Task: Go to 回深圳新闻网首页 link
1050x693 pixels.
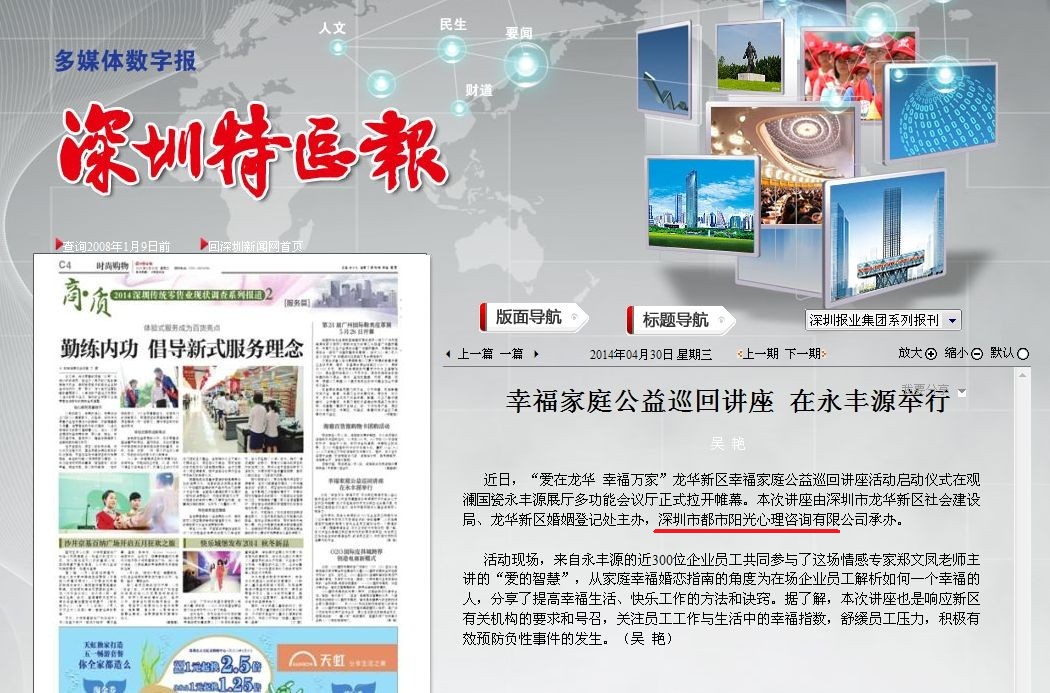Action: click(x=255, y=246)
